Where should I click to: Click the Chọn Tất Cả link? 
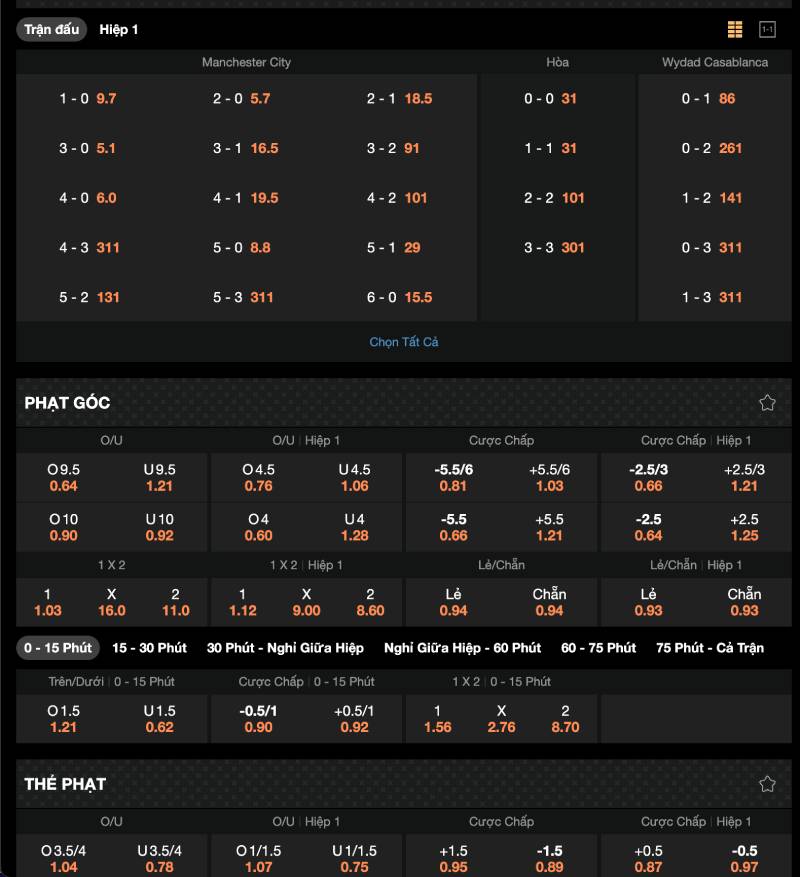pyautogui.click(x=404, y=342)
